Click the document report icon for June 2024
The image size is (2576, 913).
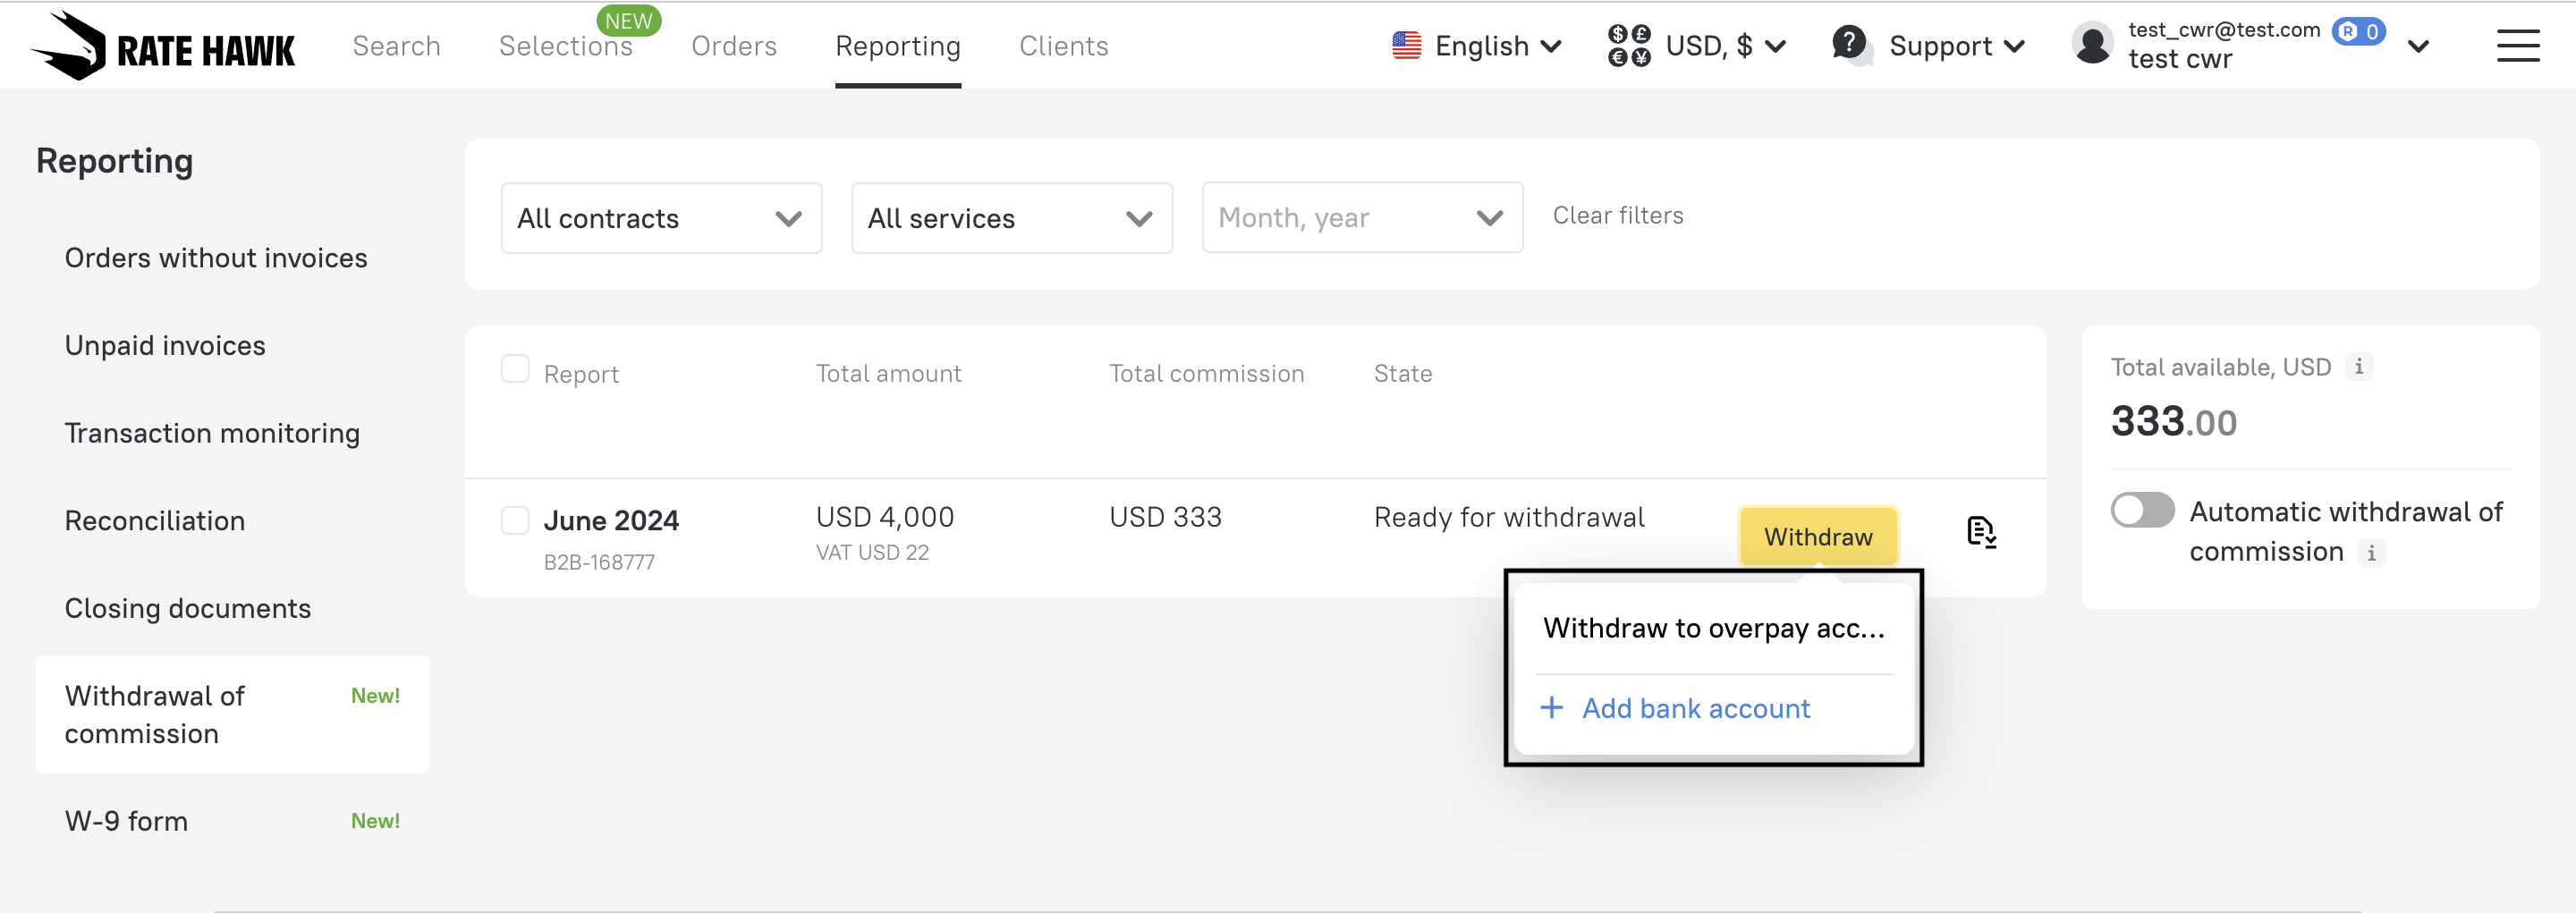1980,532
